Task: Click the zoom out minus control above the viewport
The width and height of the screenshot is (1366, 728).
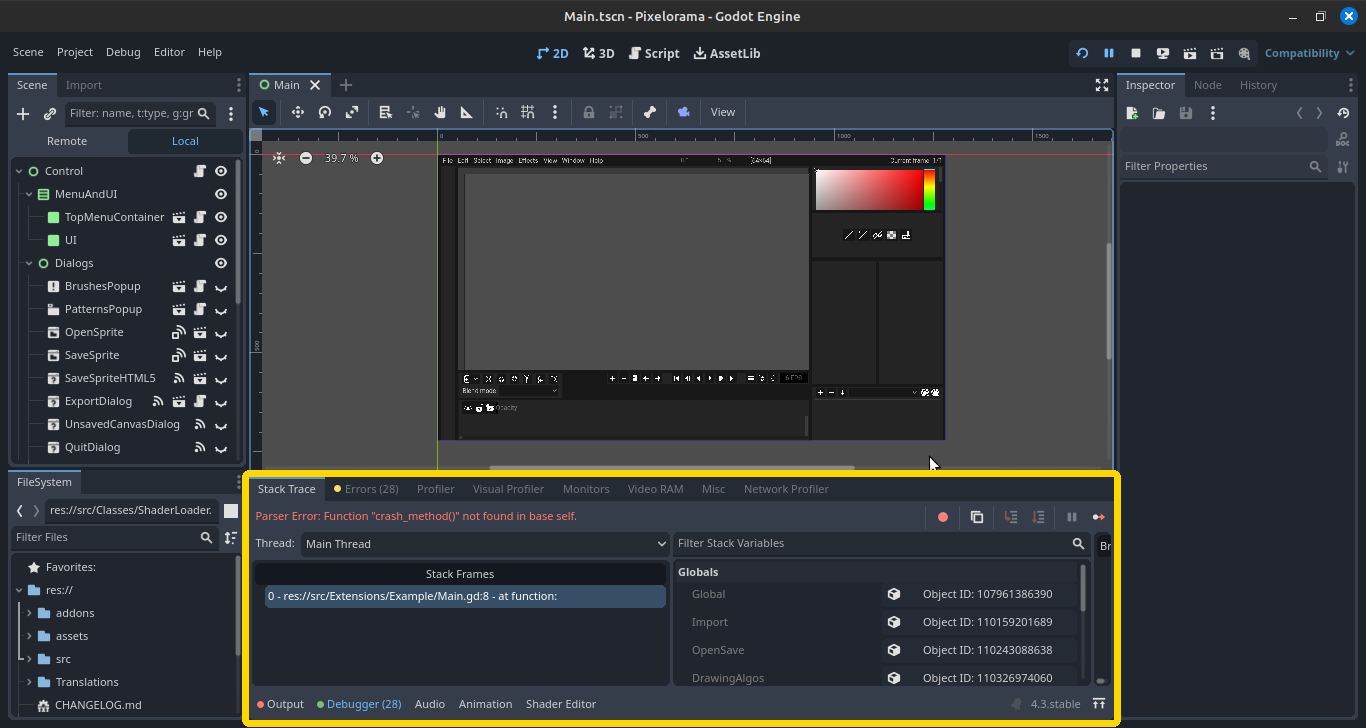Action: click(306, 158)
